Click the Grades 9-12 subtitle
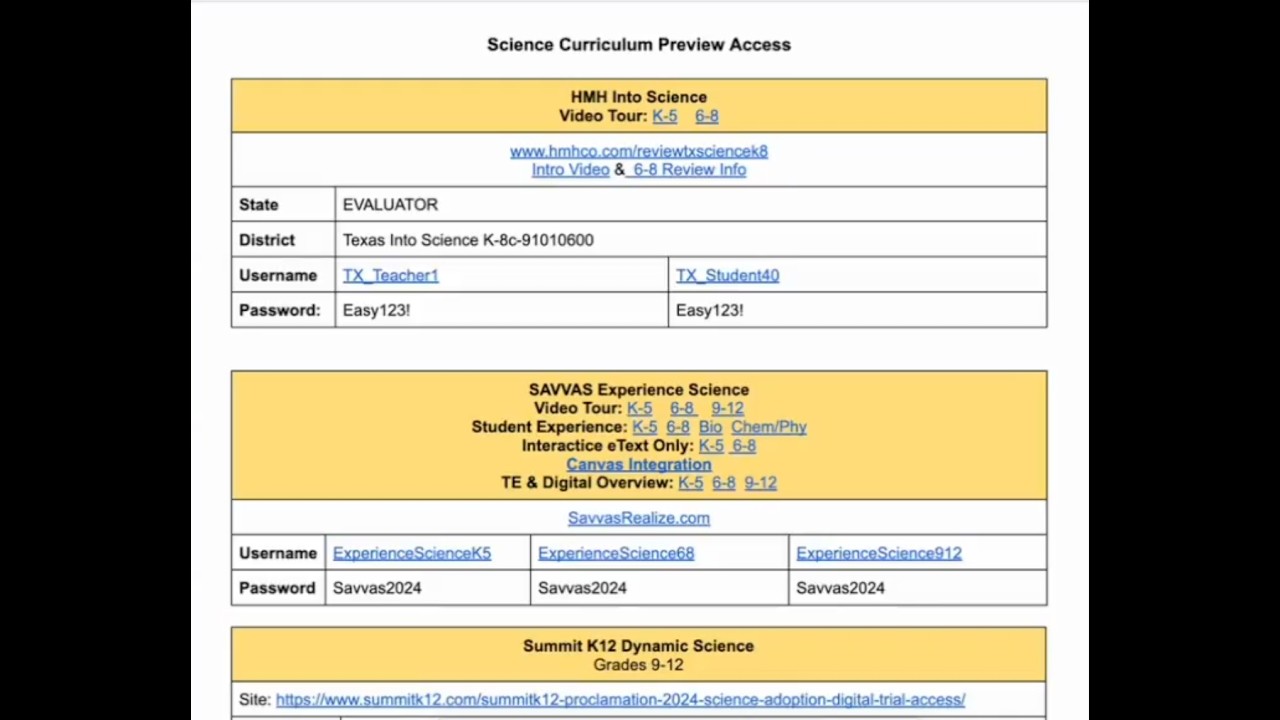The height and width of the screenshot is (720, 1280). click(x=638, y=665)
